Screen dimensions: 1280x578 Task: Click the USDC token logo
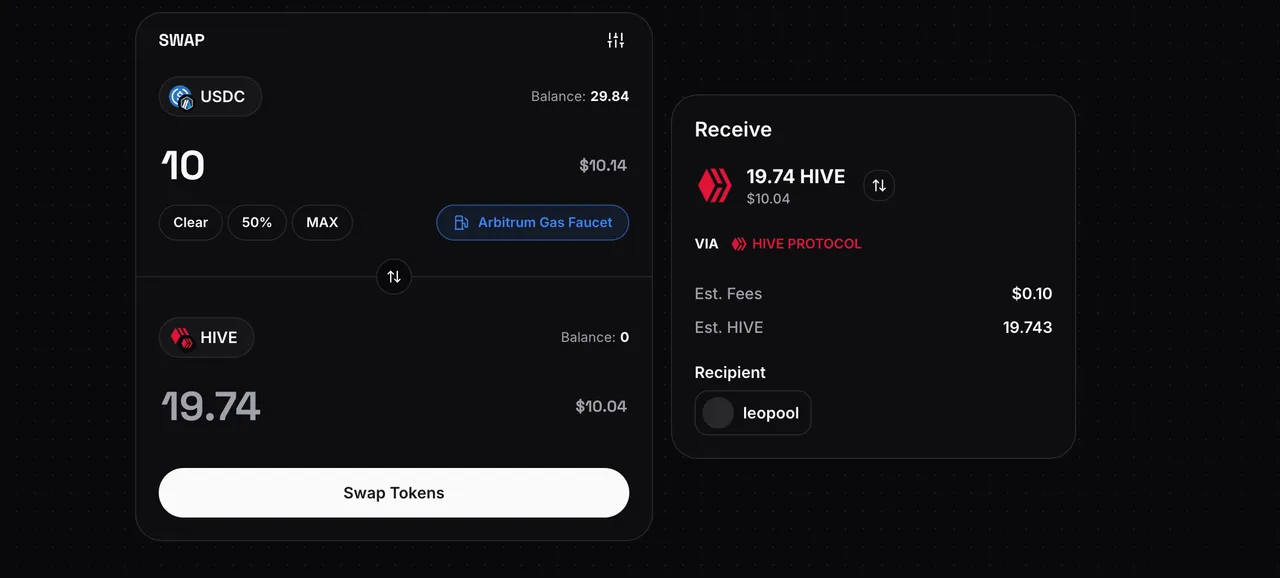coord(181,97)
